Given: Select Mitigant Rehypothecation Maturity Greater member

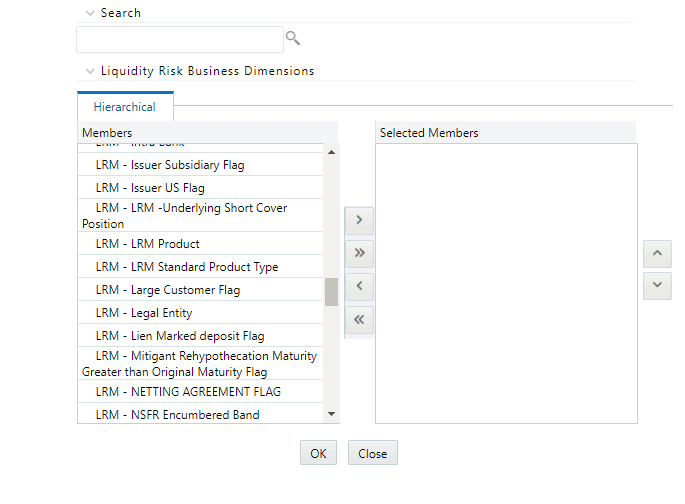Looking at the screenshot, I should (x=200, y=363).
